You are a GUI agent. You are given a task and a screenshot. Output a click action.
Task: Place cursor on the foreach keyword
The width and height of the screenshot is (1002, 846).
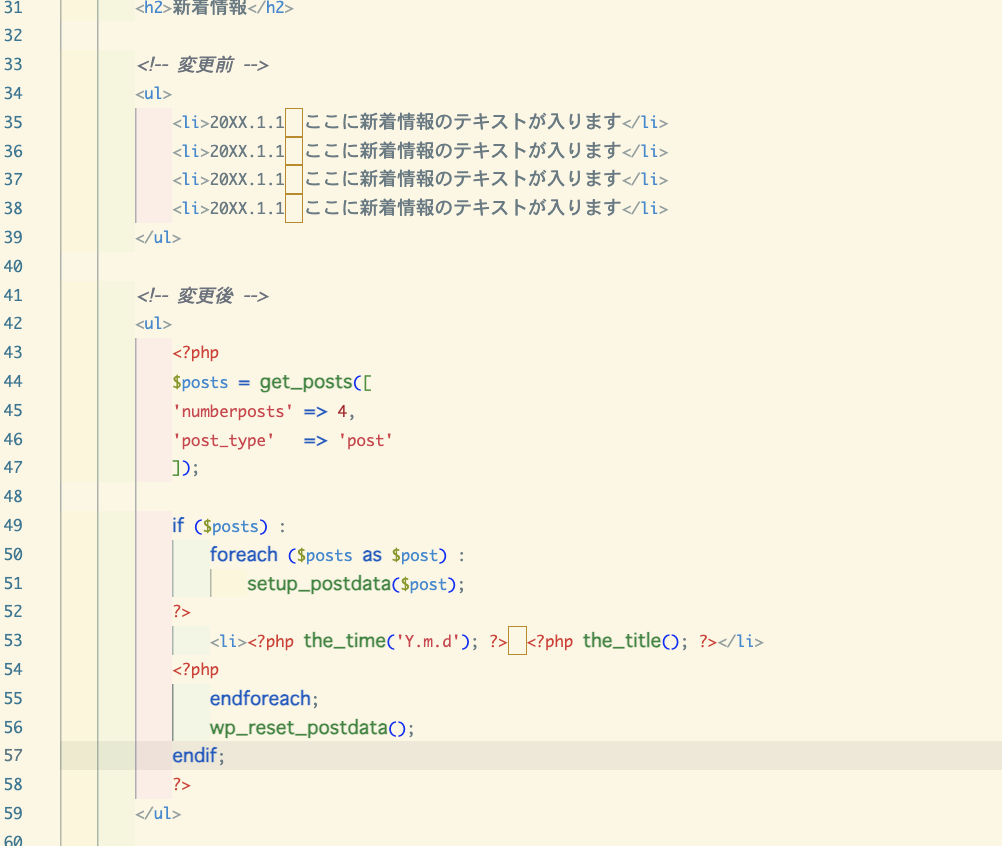[x=243, y=554]
